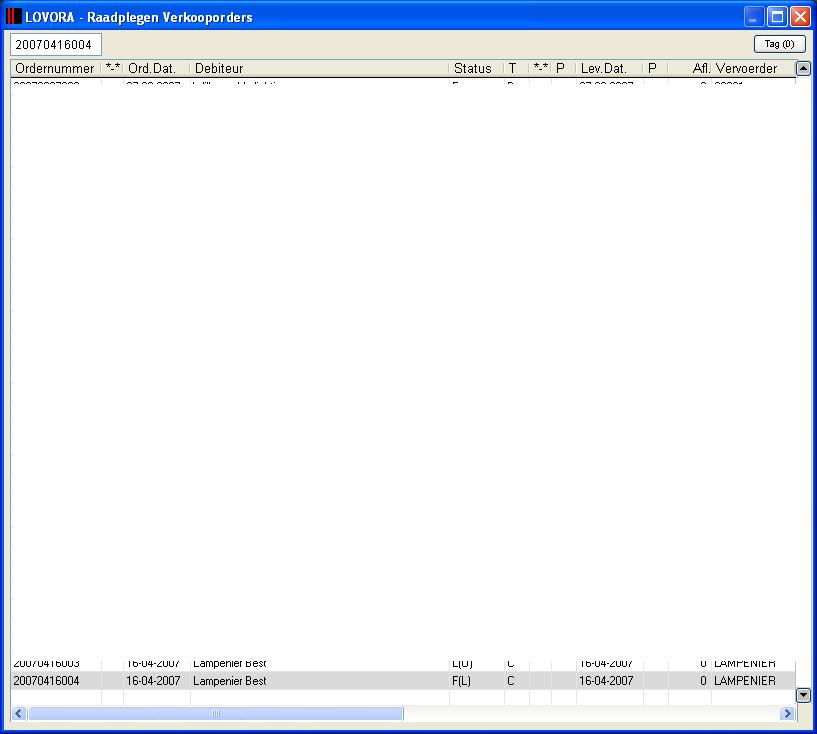Click the horizontal scroll left arrow
This screenshot has height=734, width=817.
tap(19, 714)
